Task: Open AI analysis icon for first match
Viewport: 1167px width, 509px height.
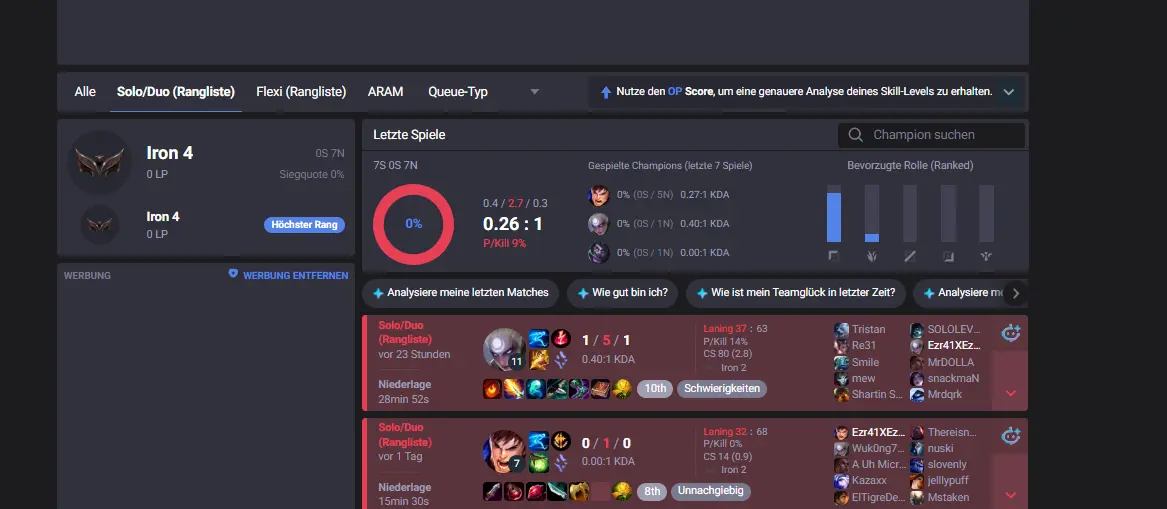Action: [x=1010, y=333]
